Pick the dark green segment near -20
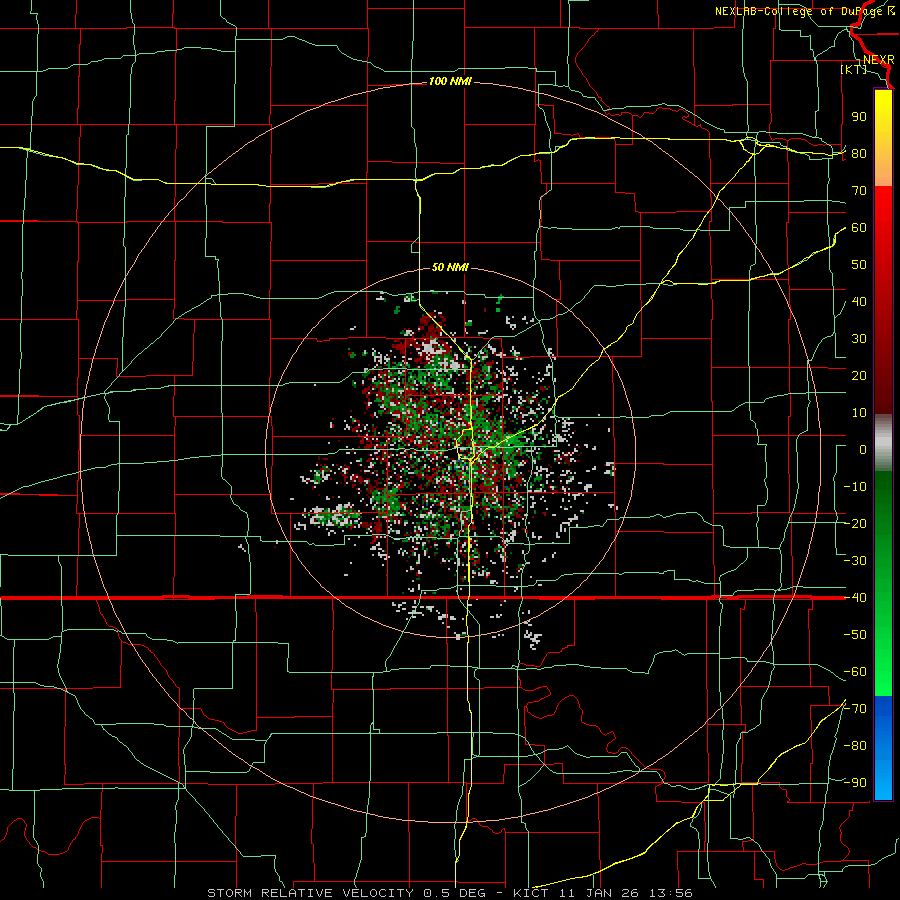This screenshot has height=900, width=900. [883, 517]
